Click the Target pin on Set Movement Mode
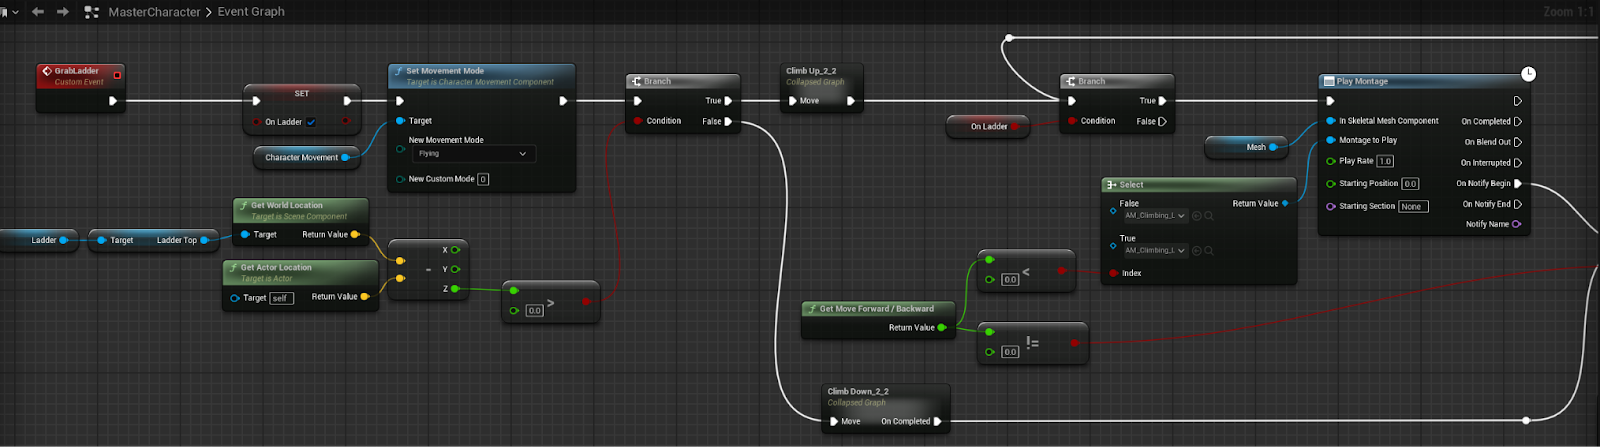Image resolution: width=1600 pixels, height=447 pixels. tap(400, 121)
